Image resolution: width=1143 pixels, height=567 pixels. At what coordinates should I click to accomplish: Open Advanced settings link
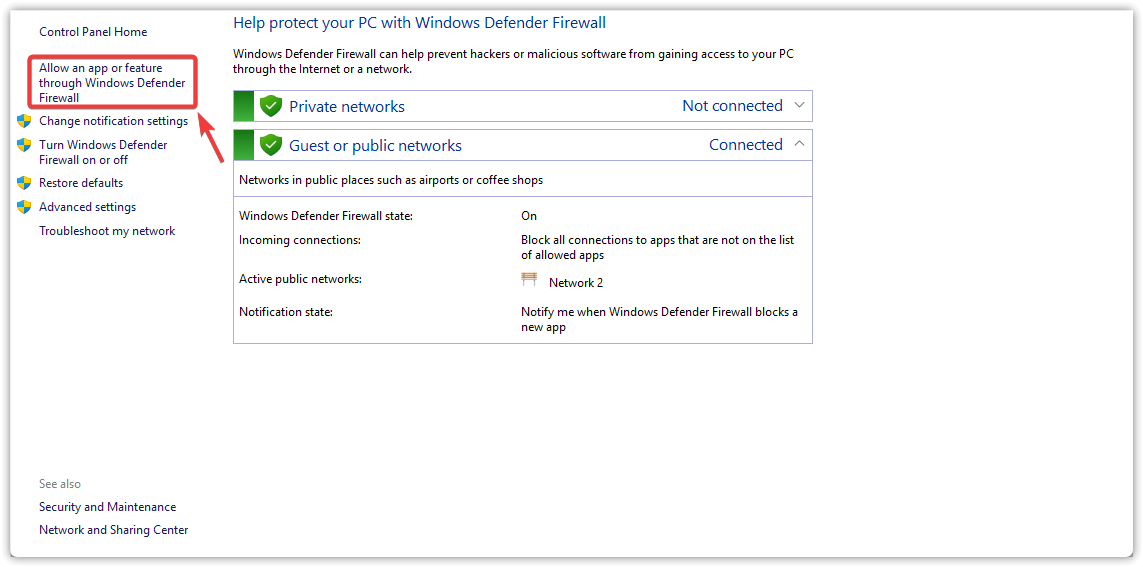click(87, 207)
